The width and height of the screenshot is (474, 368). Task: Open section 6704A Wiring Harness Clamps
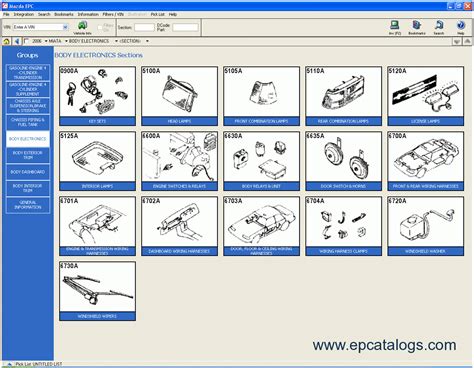click(343, 226)
